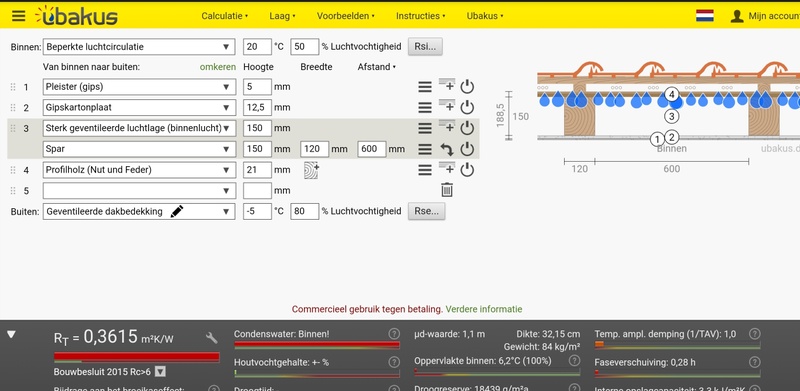
Task: Expand Bouwbesluit 2015 Rc>6 selector
Action: pos(160,372)
